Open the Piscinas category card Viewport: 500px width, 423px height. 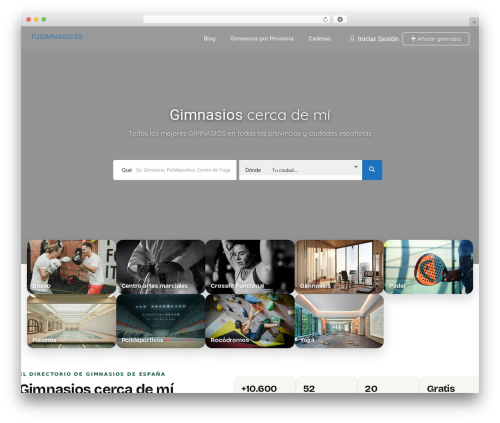(71, 321)
